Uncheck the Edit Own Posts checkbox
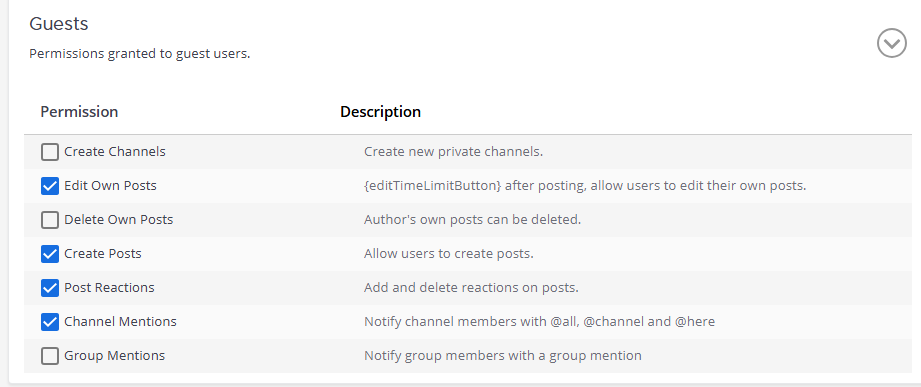 (x=50, y=186)
